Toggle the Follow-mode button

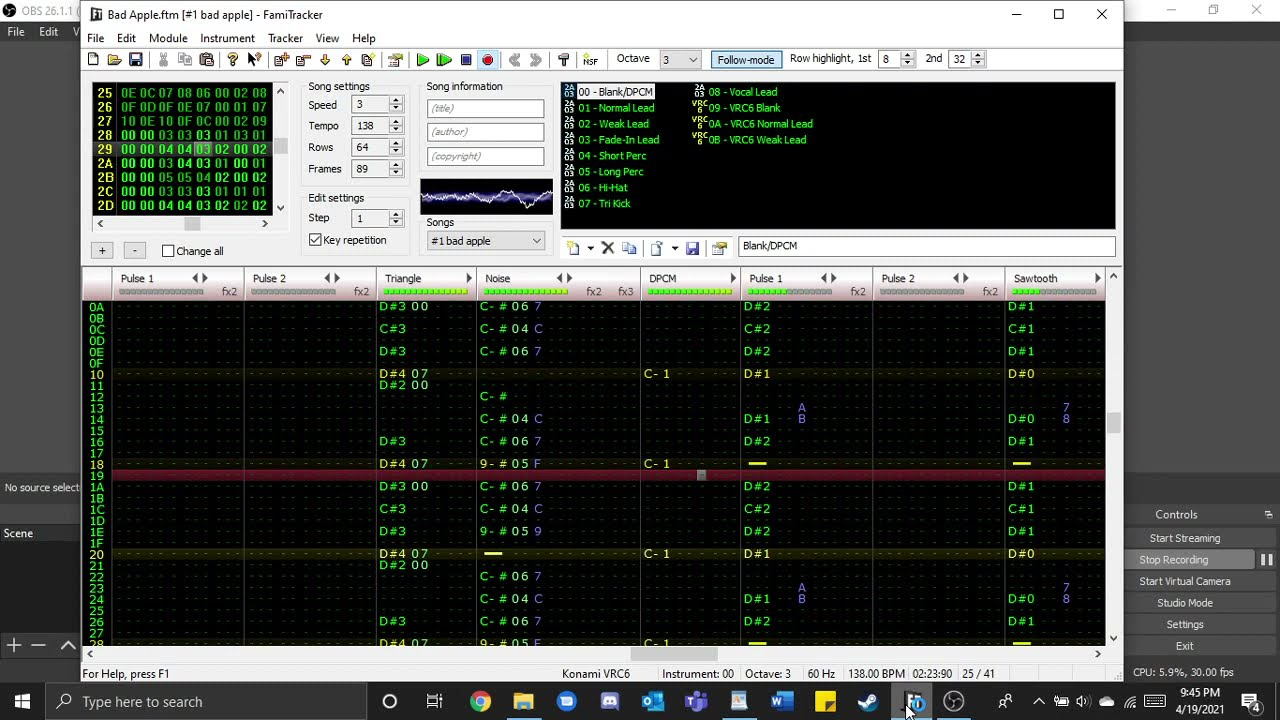[x=745, y=60]
